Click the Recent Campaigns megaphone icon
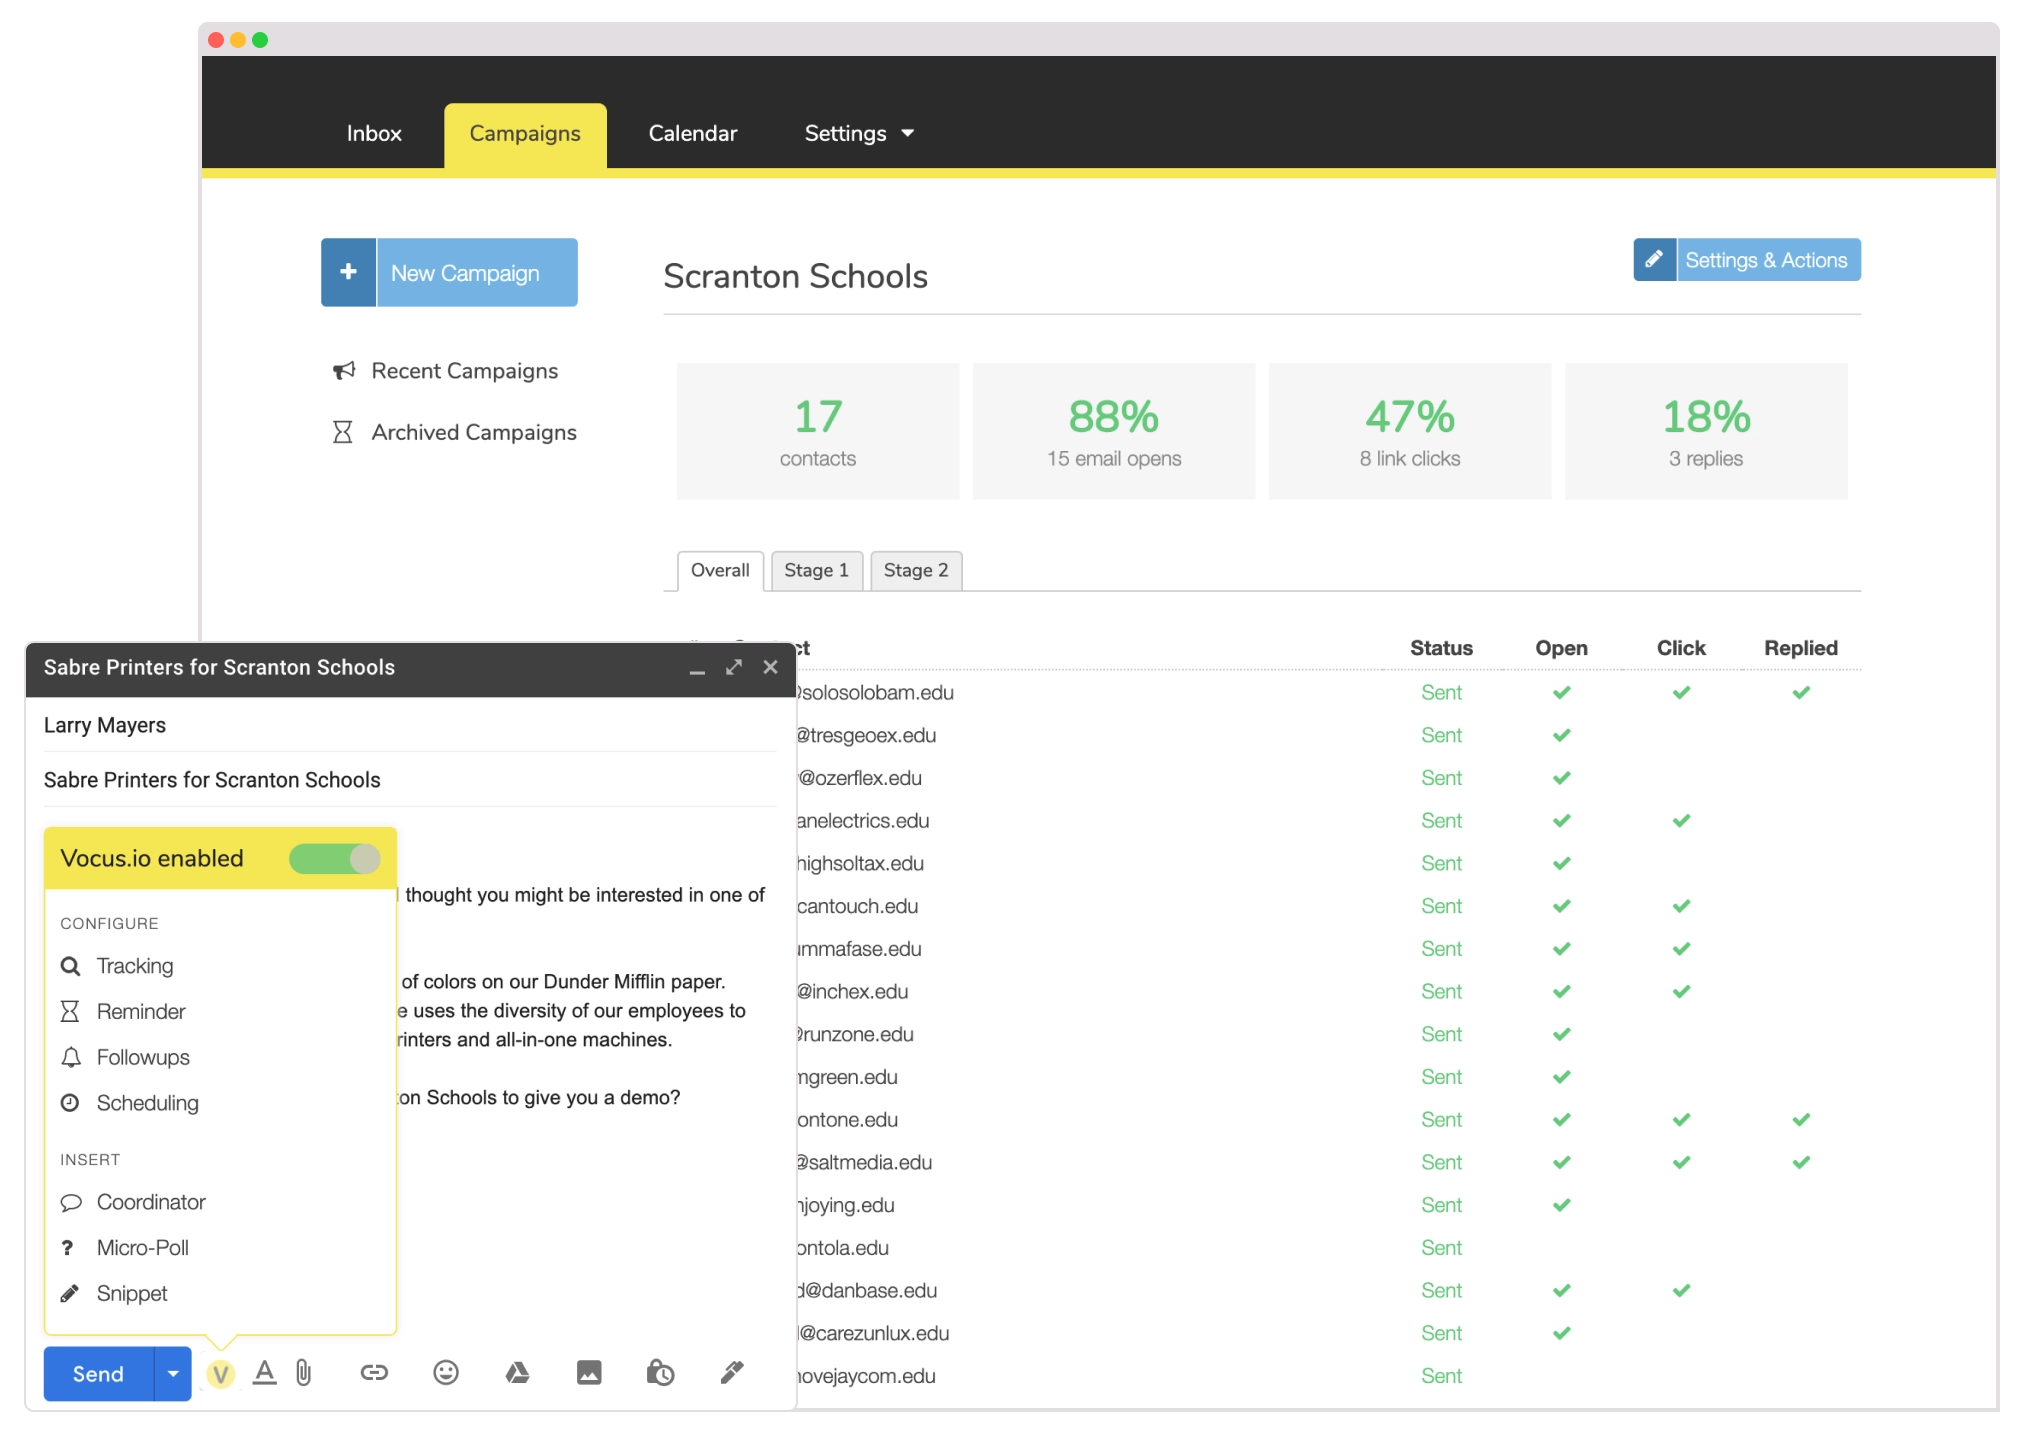The image size is (2028, 1430). [x=343, y=371]
